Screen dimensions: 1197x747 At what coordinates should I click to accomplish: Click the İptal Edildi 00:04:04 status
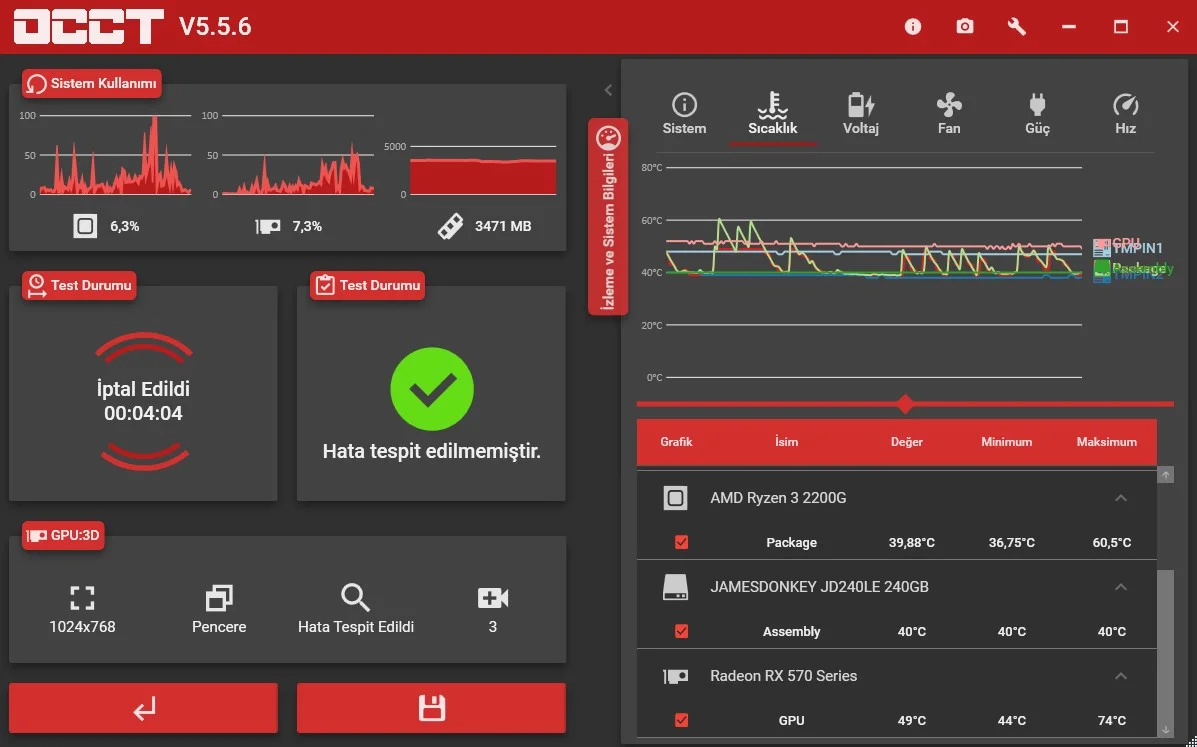pos(144,401)
